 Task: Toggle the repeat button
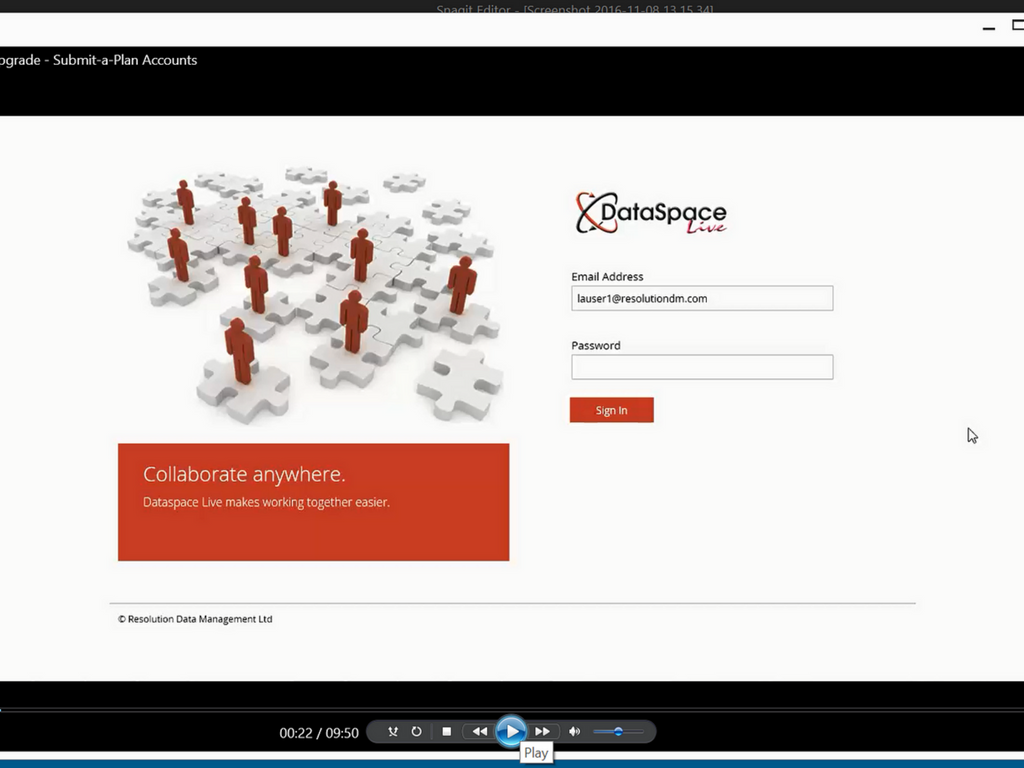tap(416, 731)
